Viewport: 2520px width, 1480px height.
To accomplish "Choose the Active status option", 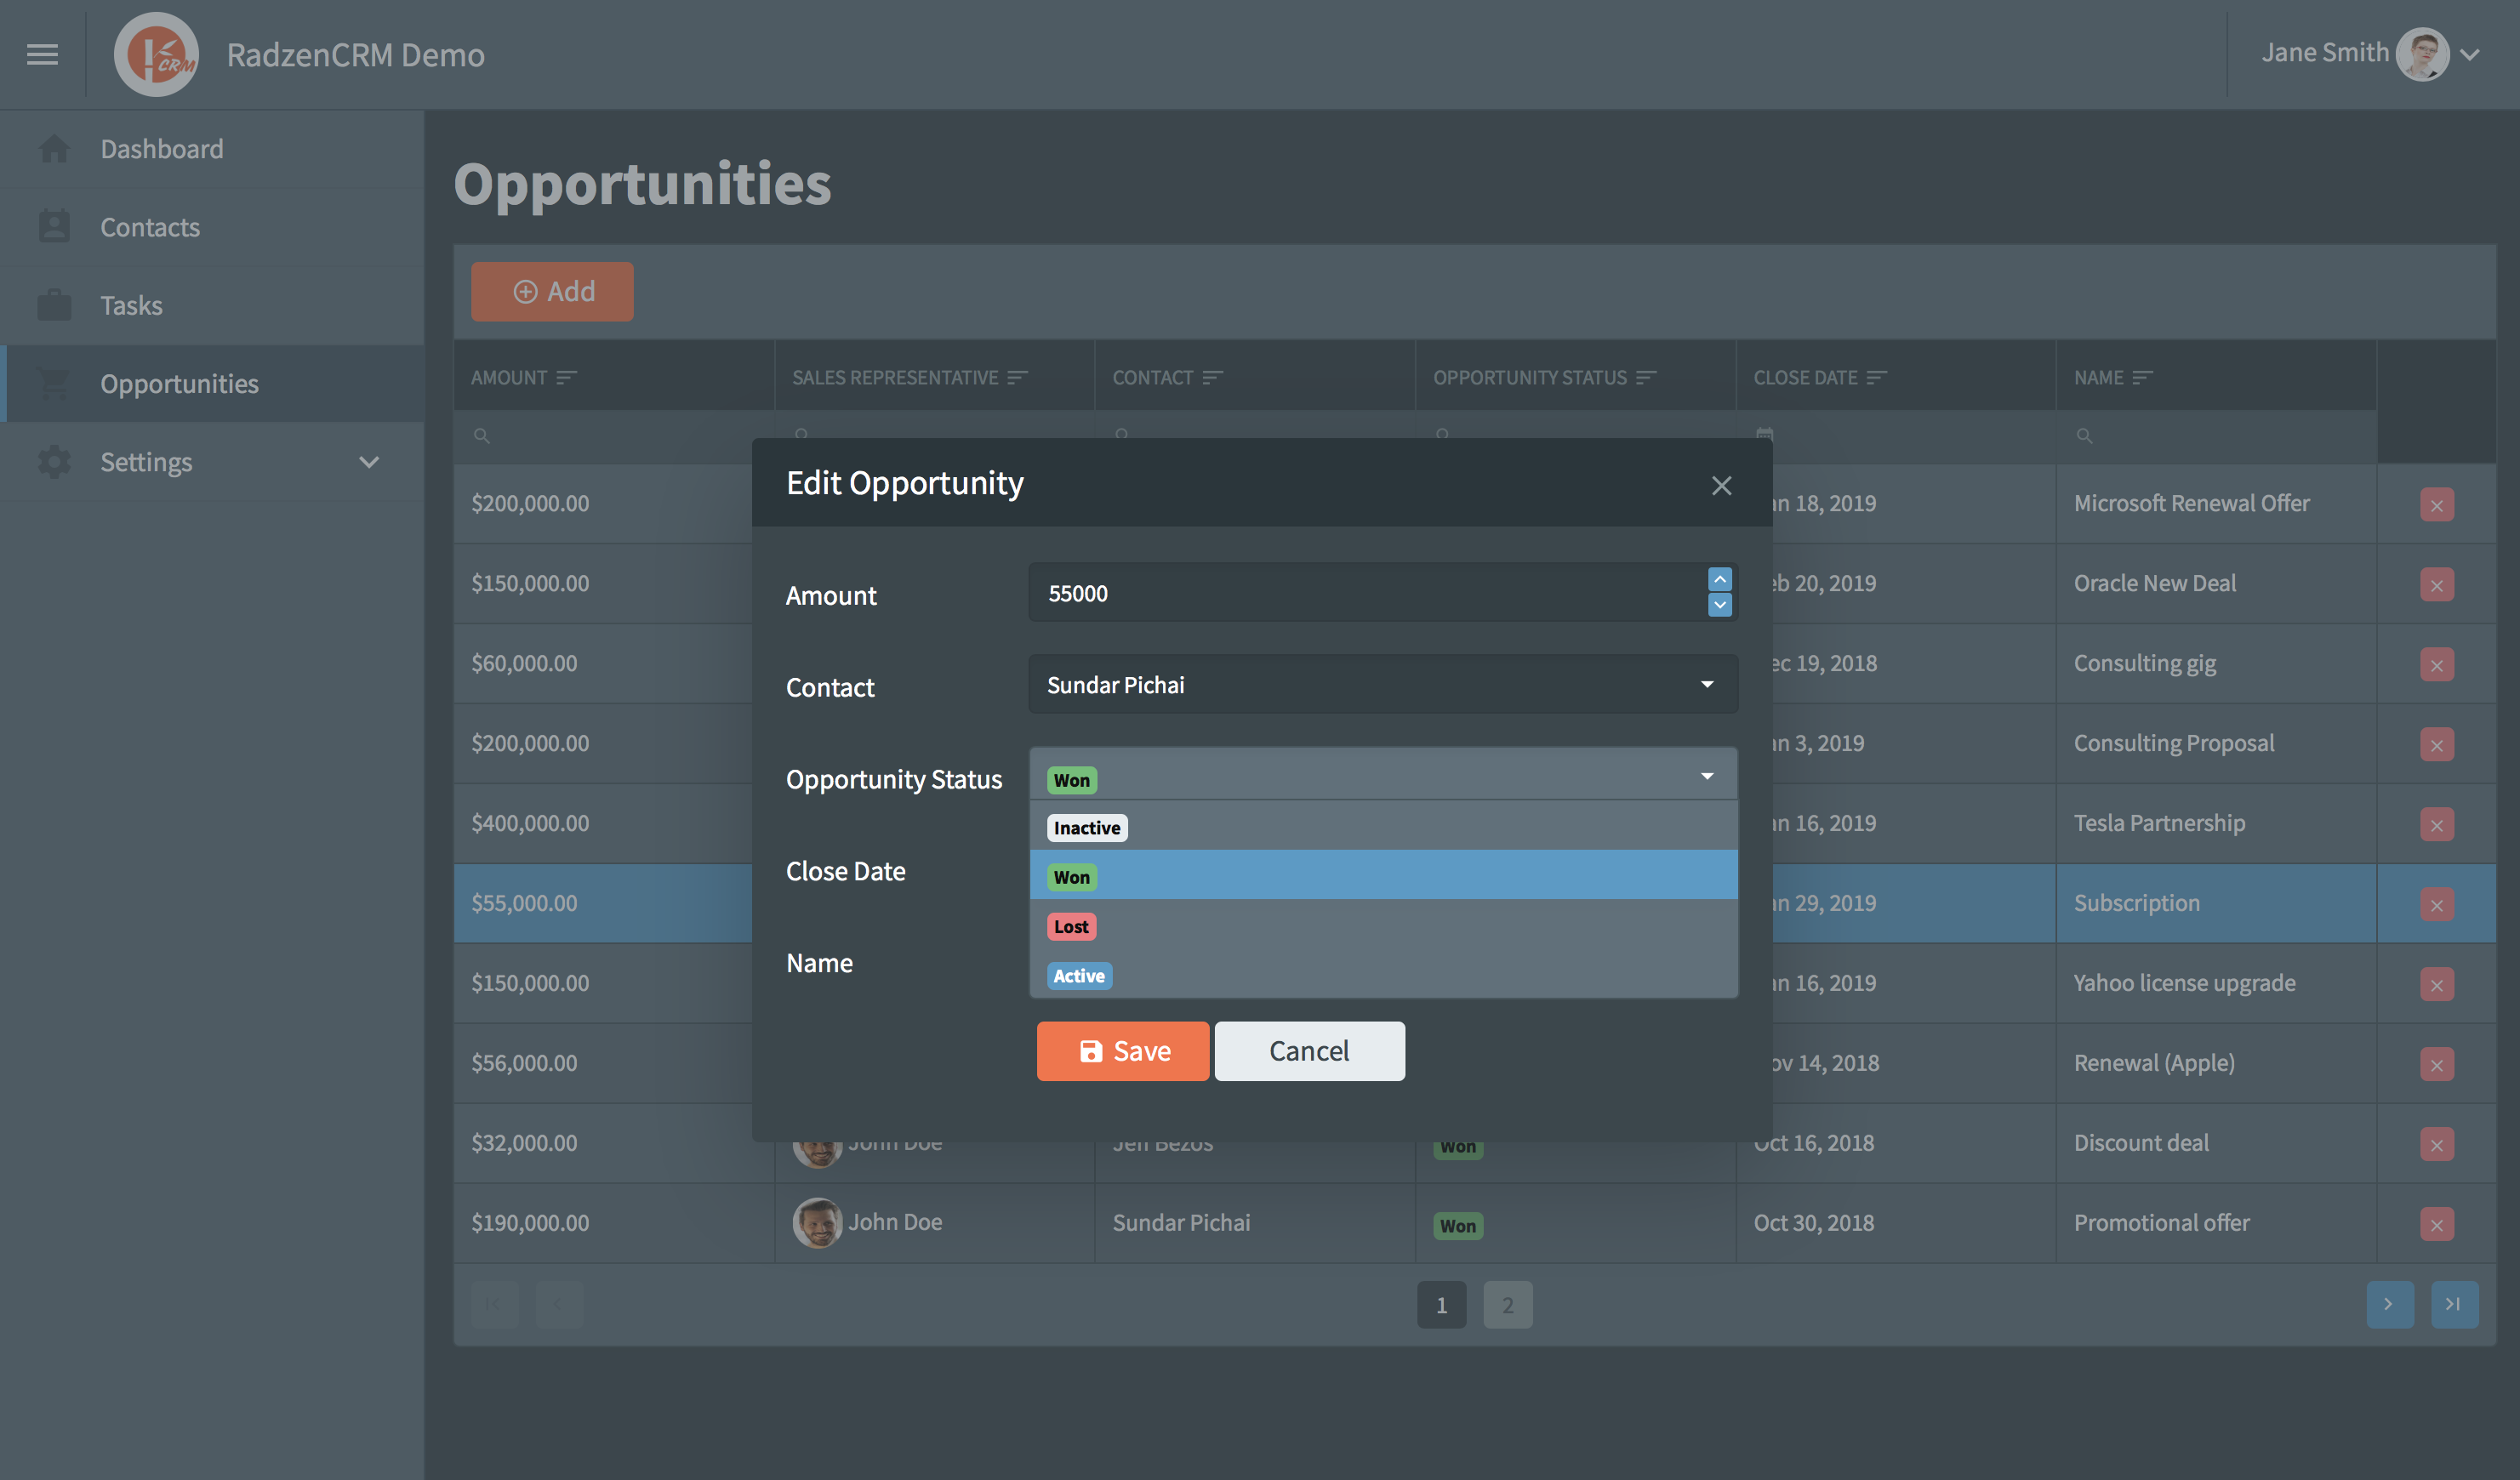I will (x=1078, y=976).
